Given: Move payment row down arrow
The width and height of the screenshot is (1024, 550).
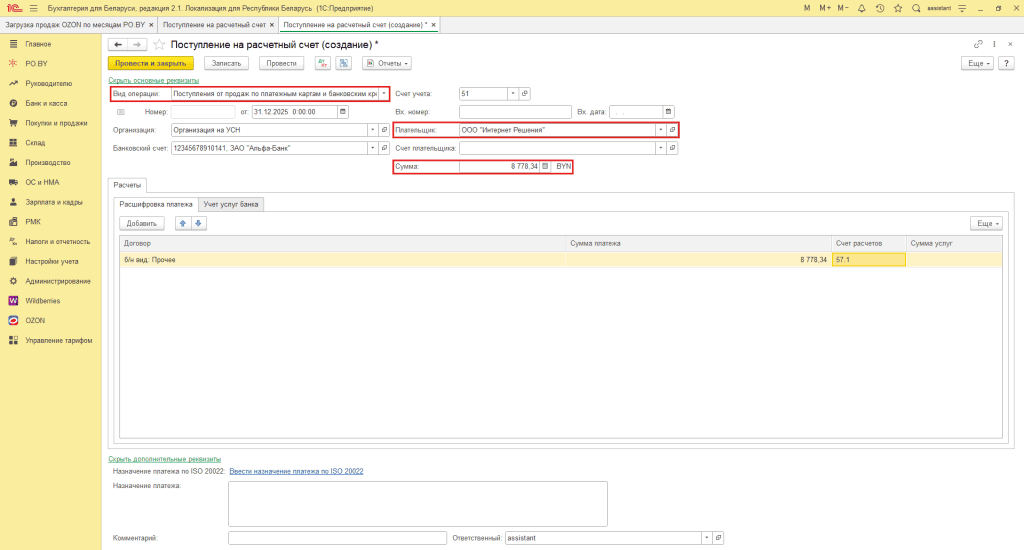Looking at the screenshot, I should pos(199,223).
